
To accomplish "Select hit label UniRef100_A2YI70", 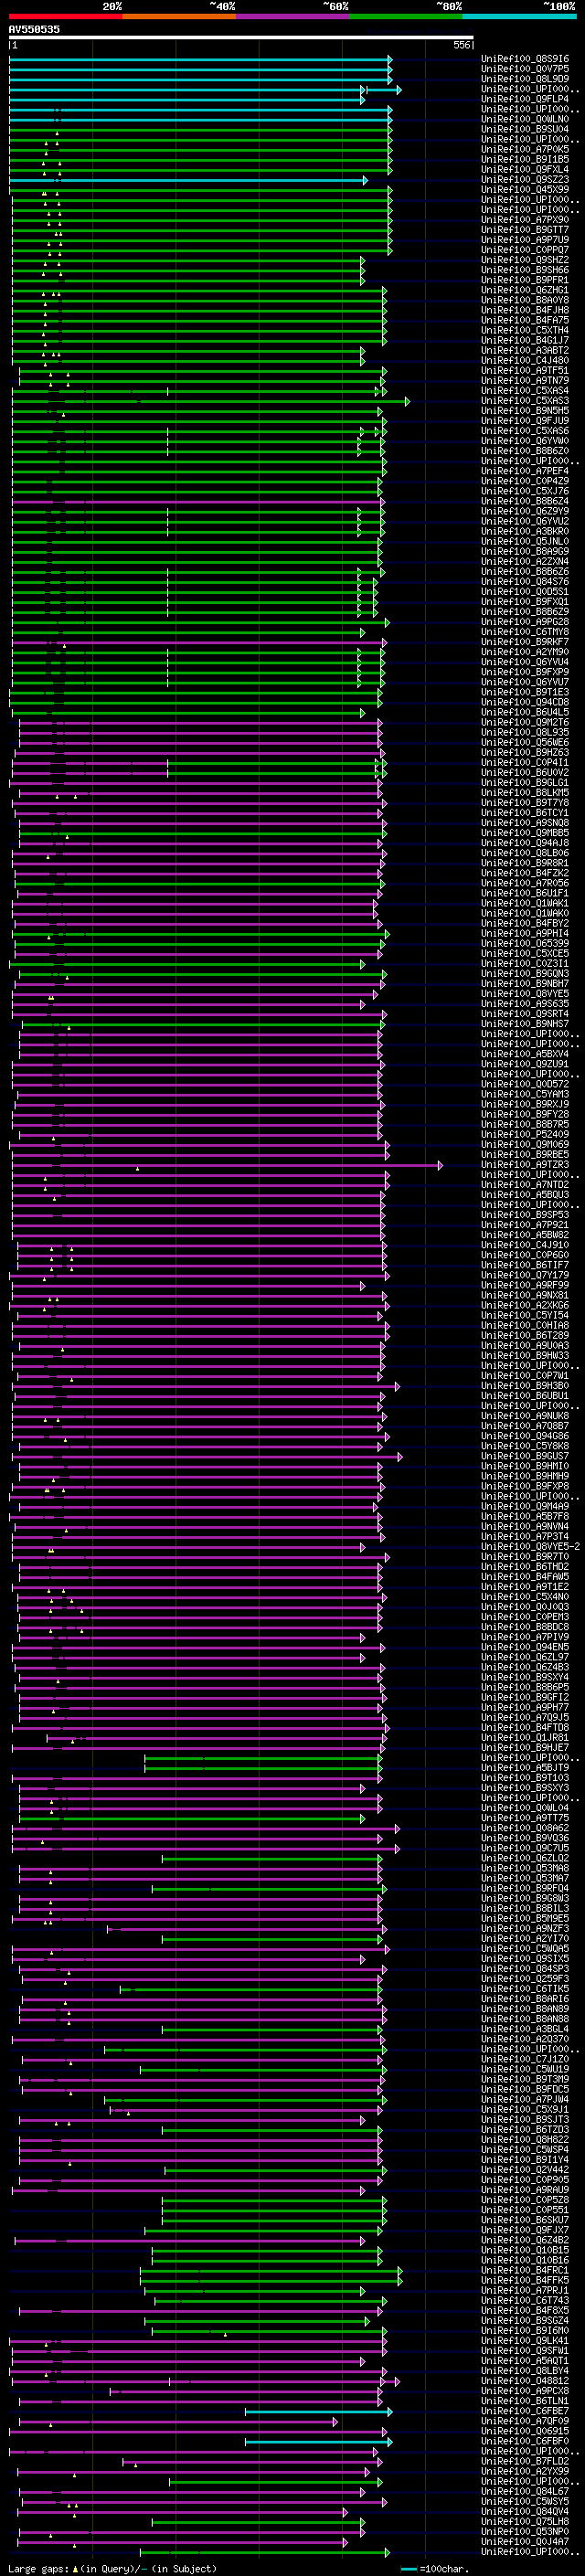I will (x=525, y=1938).
